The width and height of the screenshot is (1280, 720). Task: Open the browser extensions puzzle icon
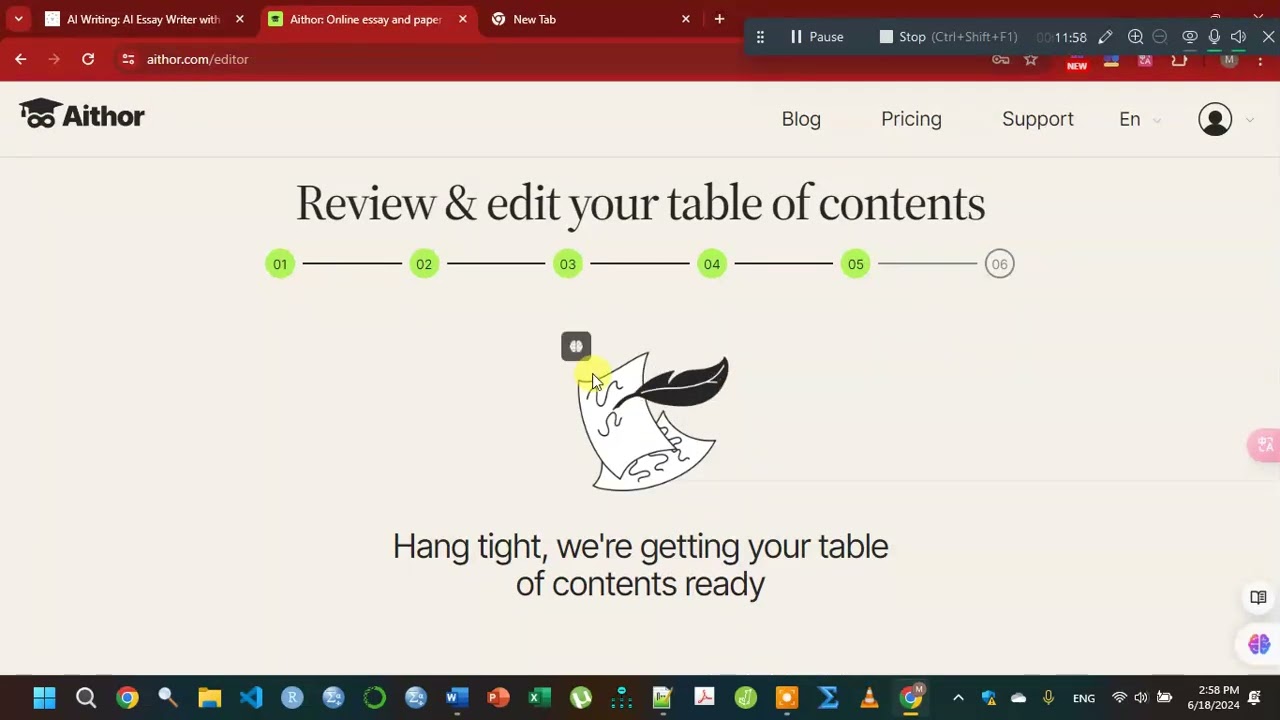[x=1179, y=61]
